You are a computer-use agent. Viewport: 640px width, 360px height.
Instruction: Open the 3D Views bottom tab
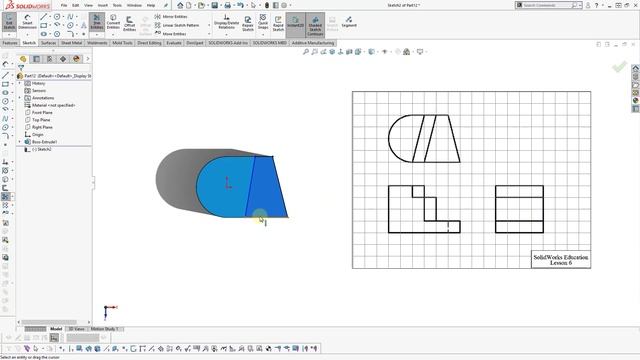point(76,329)
